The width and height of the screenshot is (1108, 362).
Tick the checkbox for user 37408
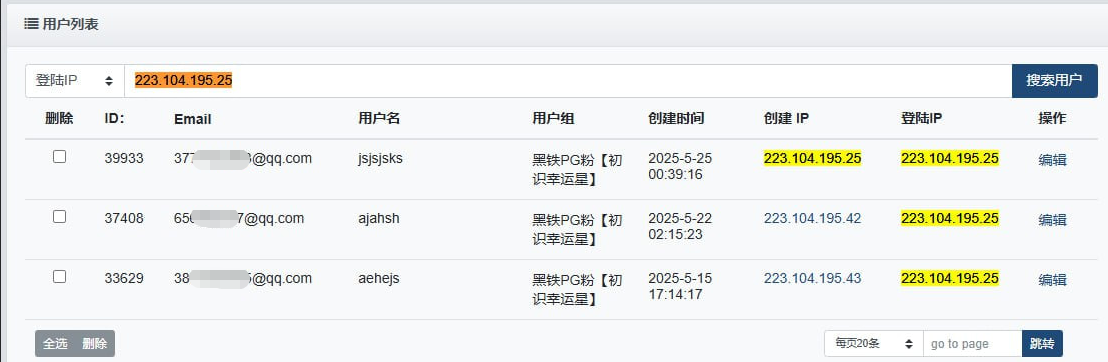[x=59, y=217]
